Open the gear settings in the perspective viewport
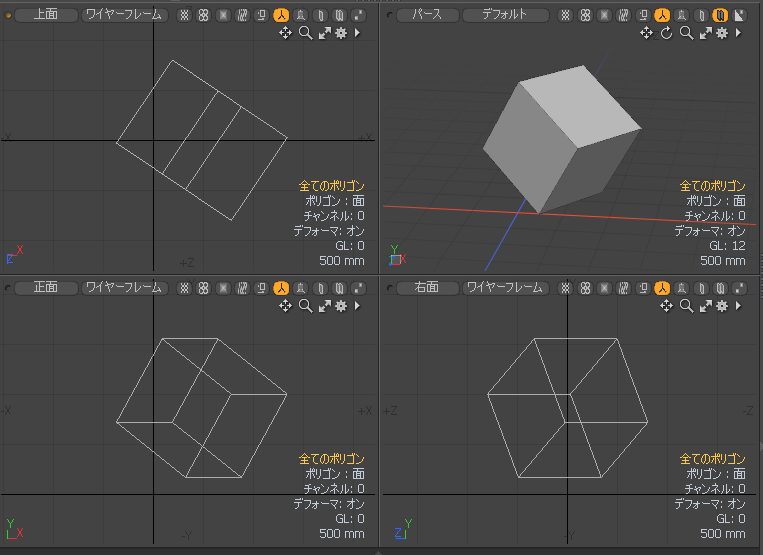 721,33
